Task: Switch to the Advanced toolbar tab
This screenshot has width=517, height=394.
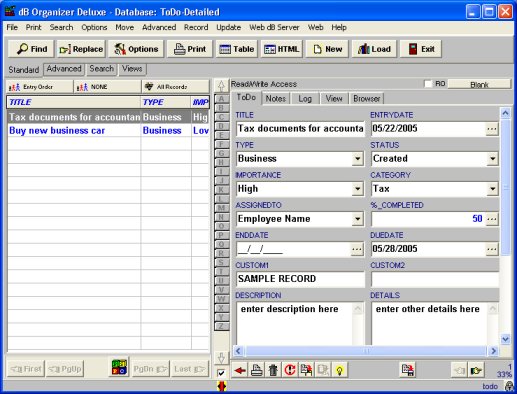Action: click(64, 69)
